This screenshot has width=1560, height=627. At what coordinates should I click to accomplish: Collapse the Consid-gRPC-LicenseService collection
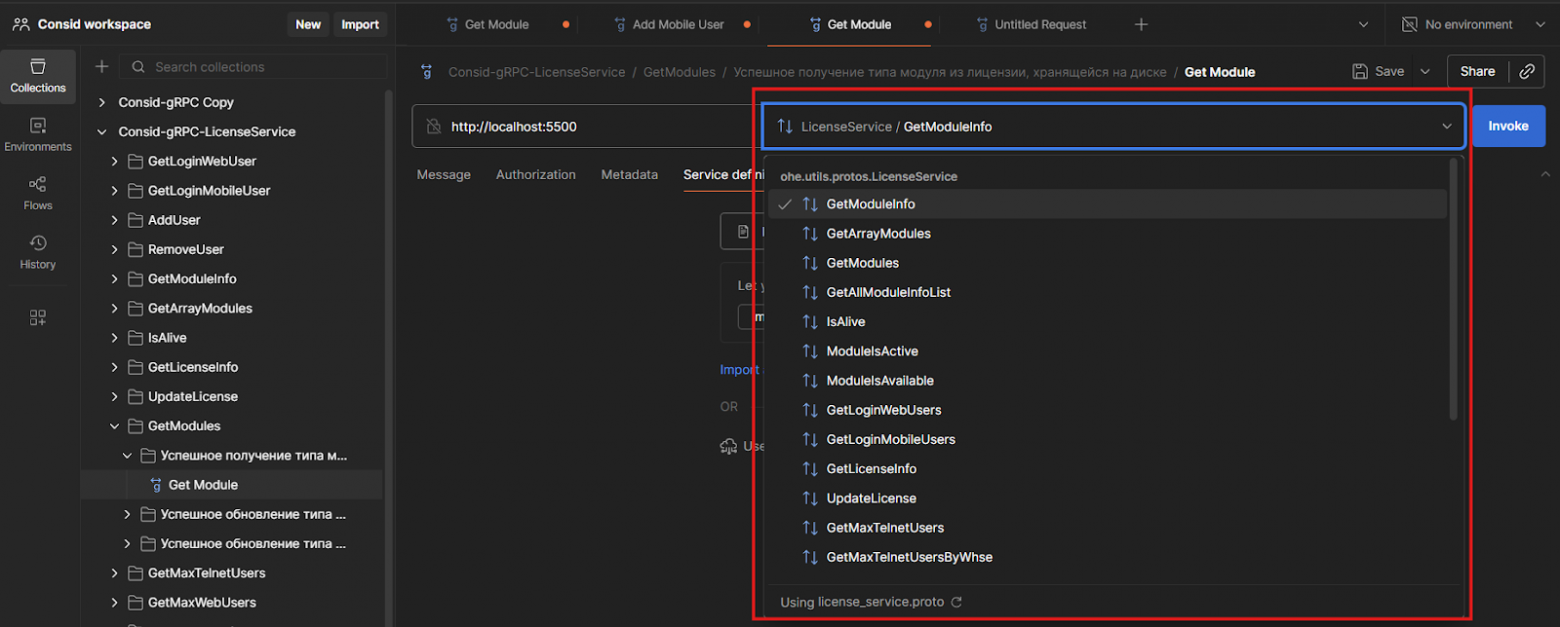click(101, 132)
